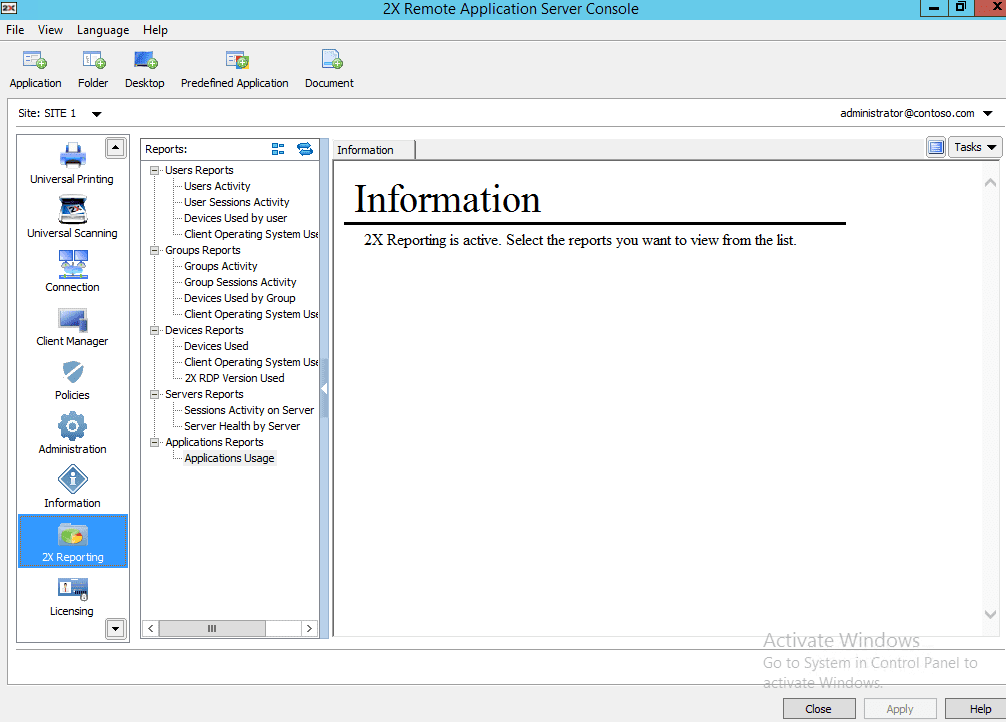1006x722 pixels.
Task: Select the Groups Activity report
Action: click(221, 266)
